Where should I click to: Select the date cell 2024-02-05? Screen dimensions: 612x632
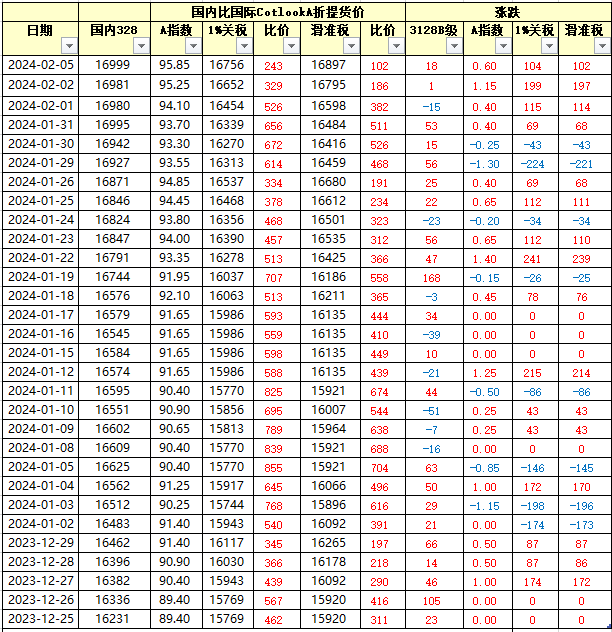pyautogui.click(x=40, y=65)
